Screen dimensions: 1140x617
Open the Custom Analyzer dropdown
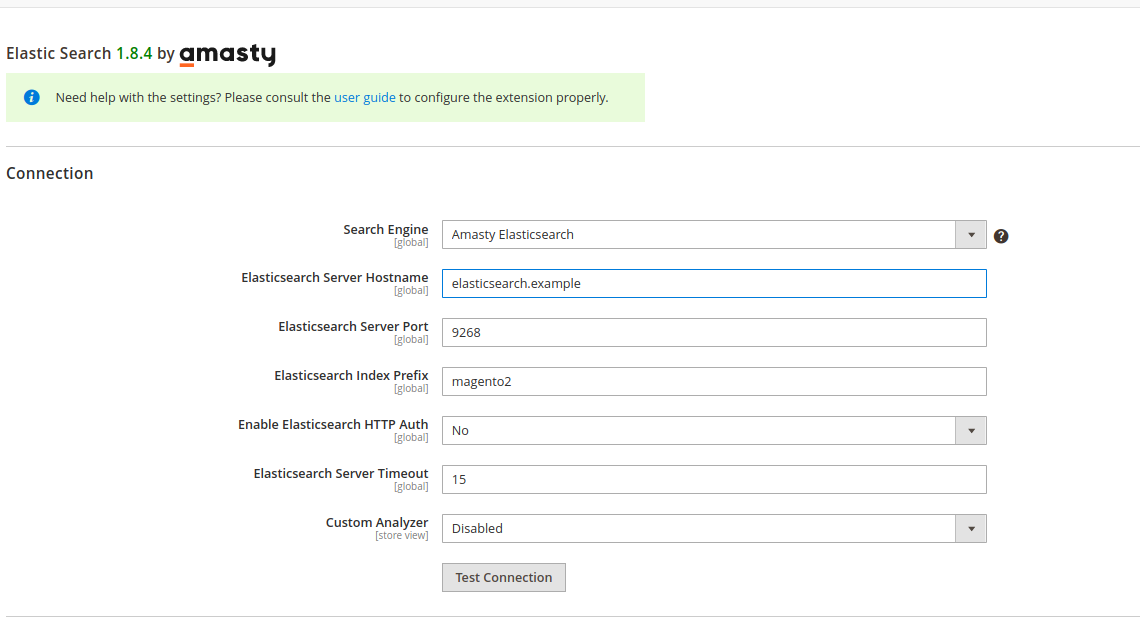point(714,528)
